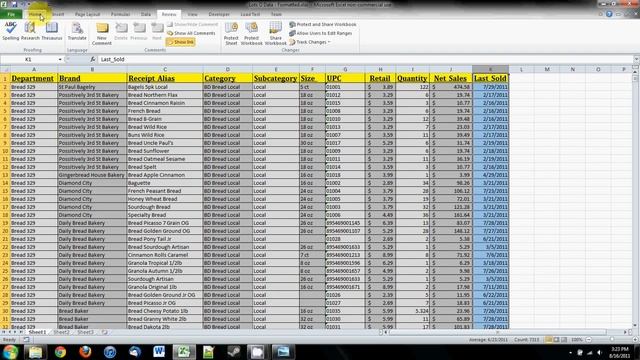Click the Name Box showing K1

click(28, 60)
